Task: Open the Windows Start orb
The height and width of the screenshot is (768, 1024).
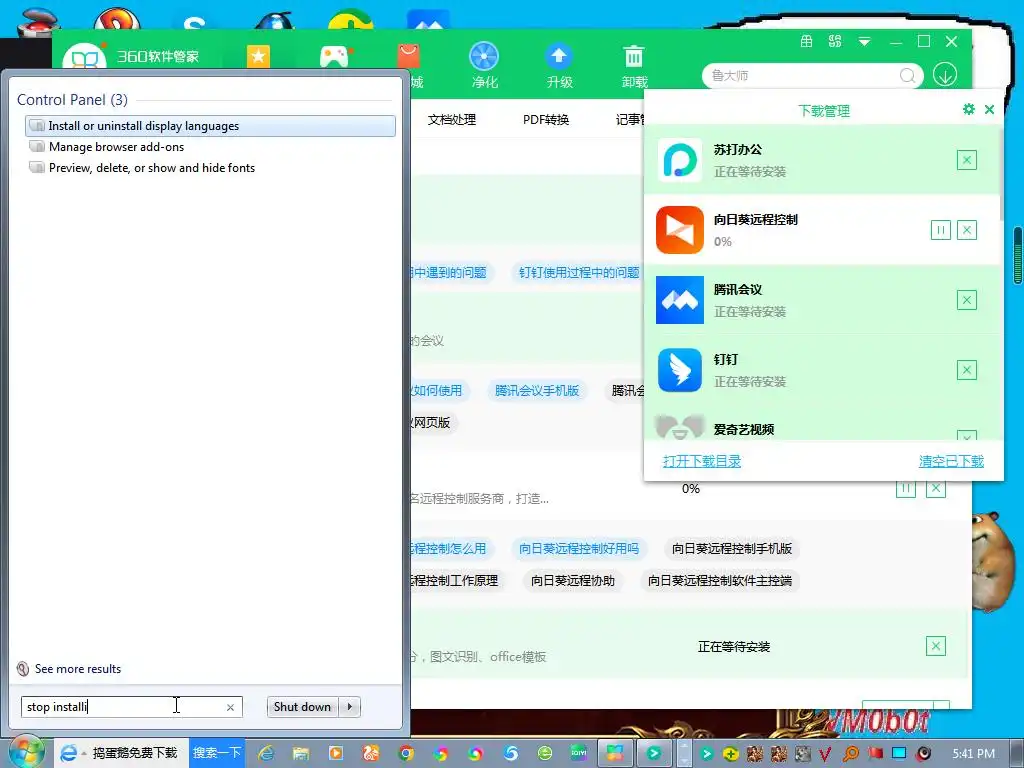Action: (x=25, y=752)
